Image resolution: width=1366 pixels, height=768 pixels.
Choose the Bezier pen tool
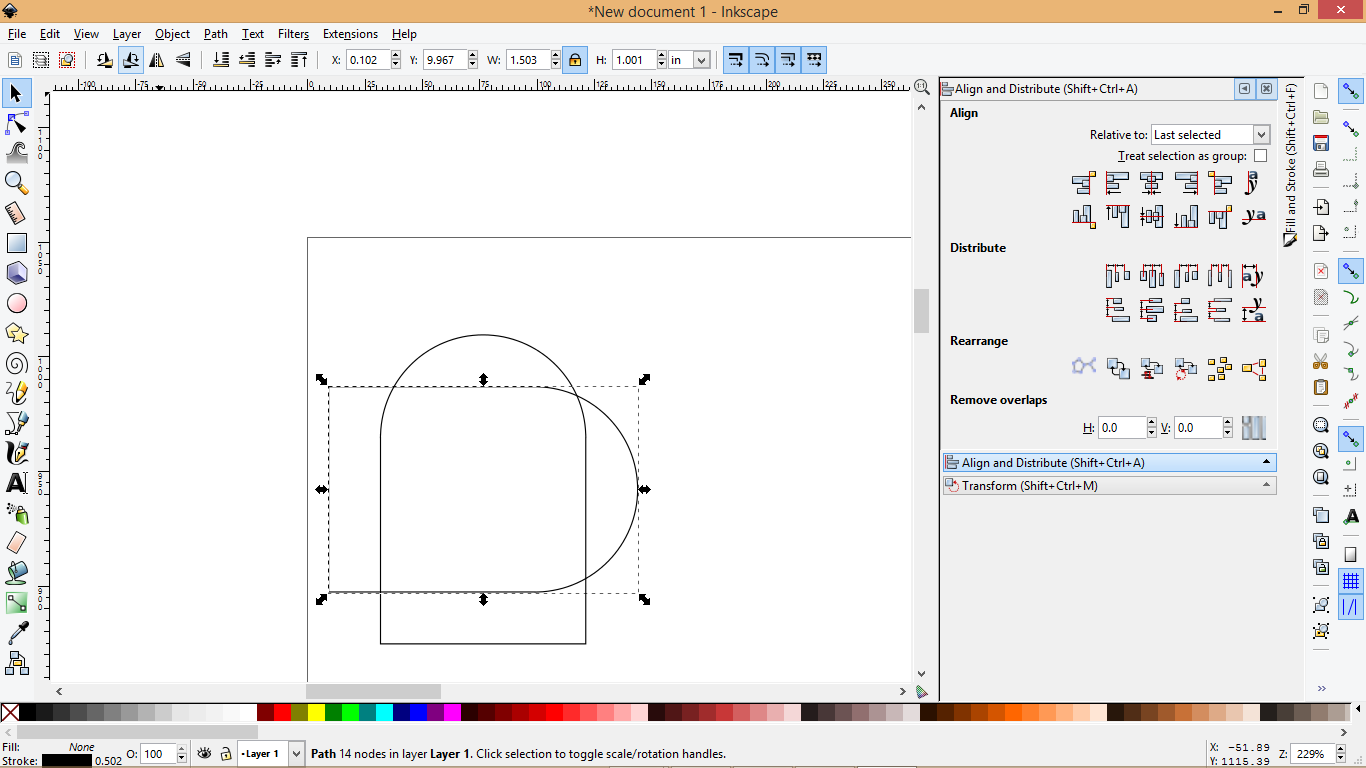(x=16, y=423)
